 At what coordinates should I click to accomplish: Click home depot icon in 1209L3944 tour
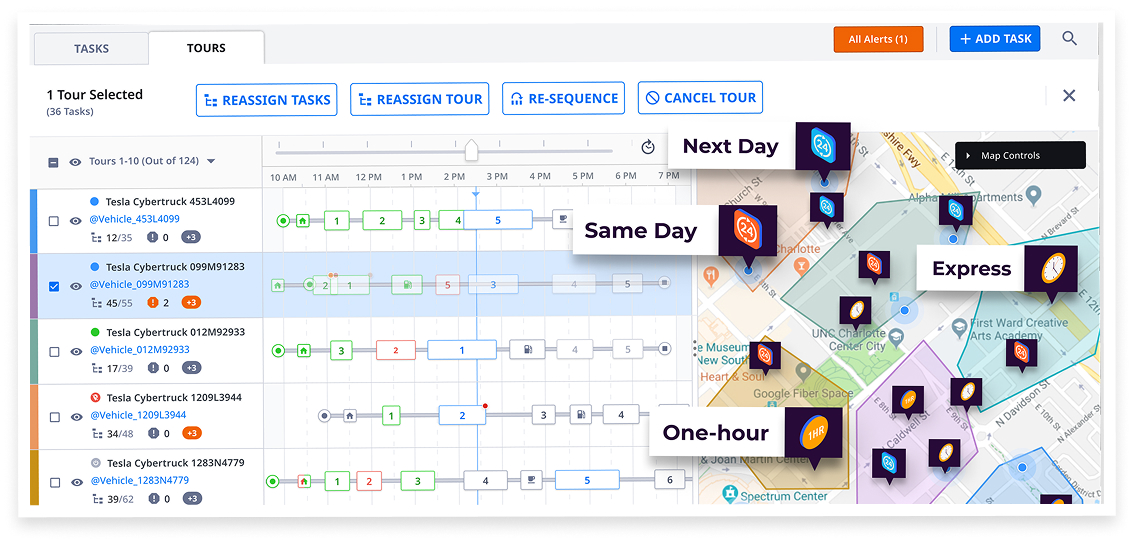(350, 415)
